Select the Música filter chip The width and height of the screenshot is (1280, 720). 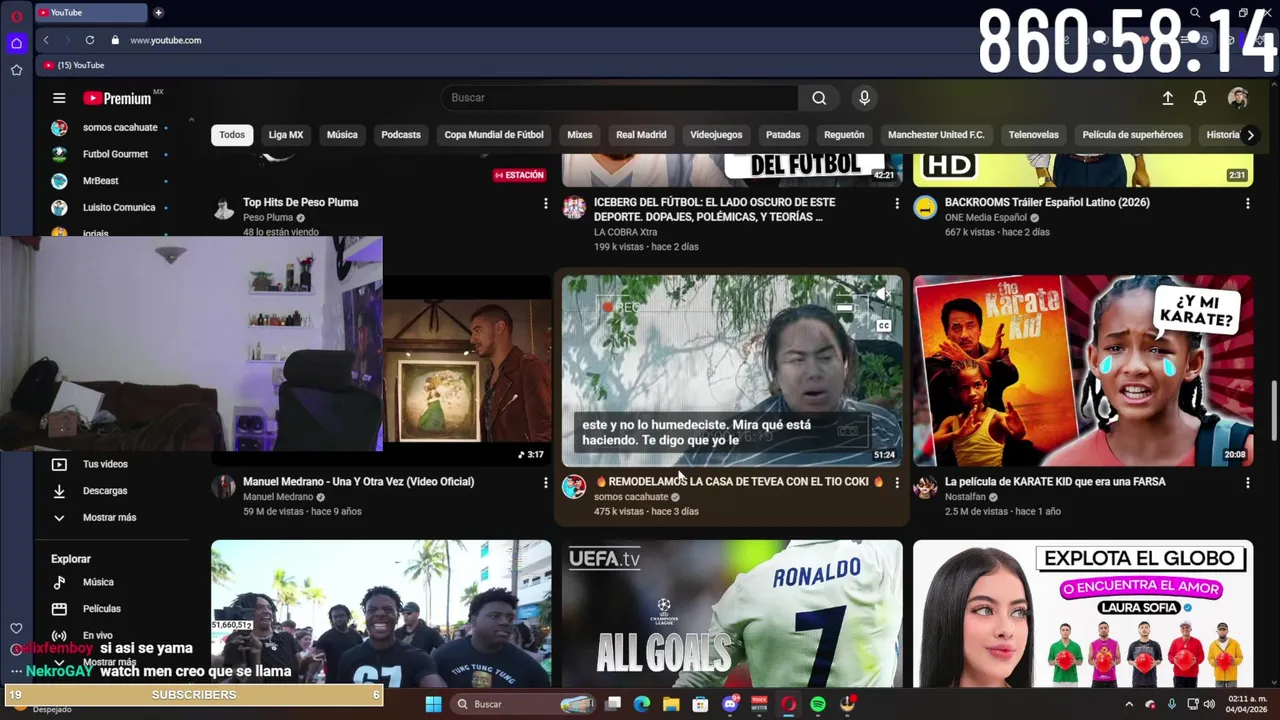click(x=342, y=135)
